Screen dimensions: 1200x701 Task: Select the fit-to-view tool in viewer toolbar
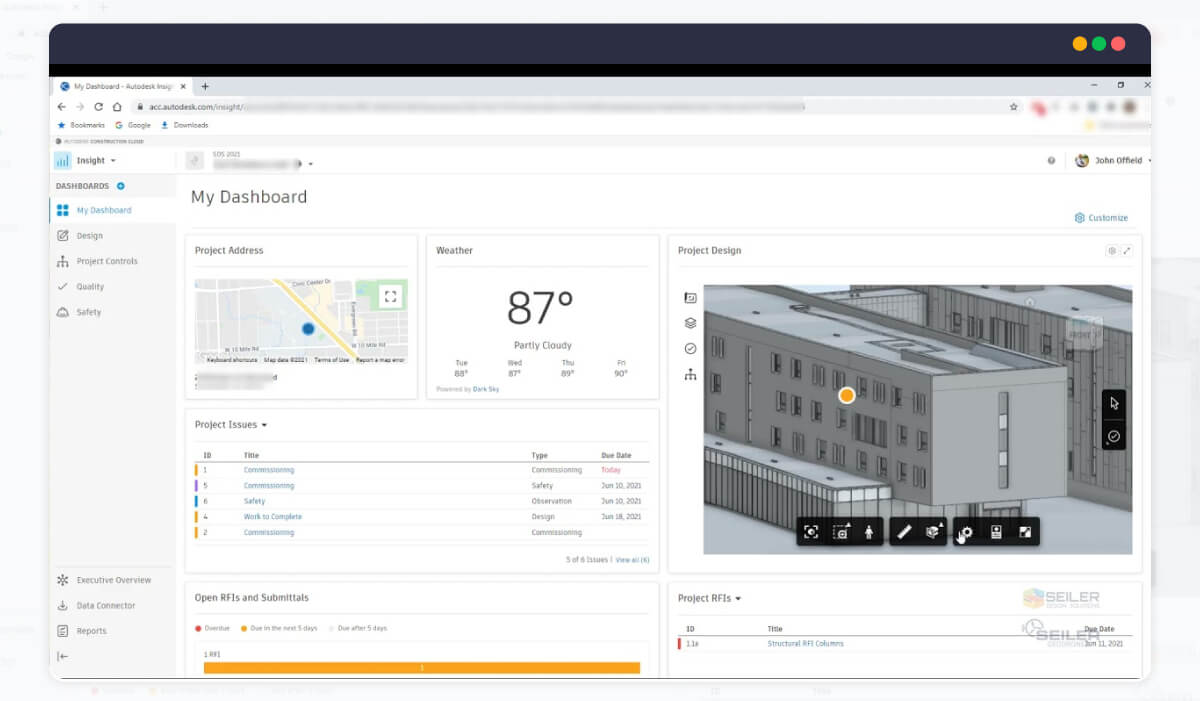click(x=810, y=531)
